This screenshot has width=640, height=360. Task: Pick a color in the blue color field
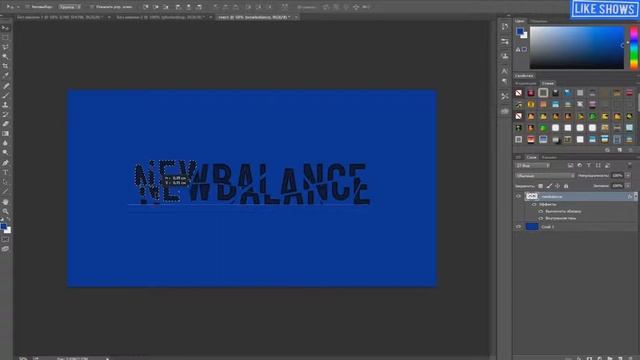(577, 48)
